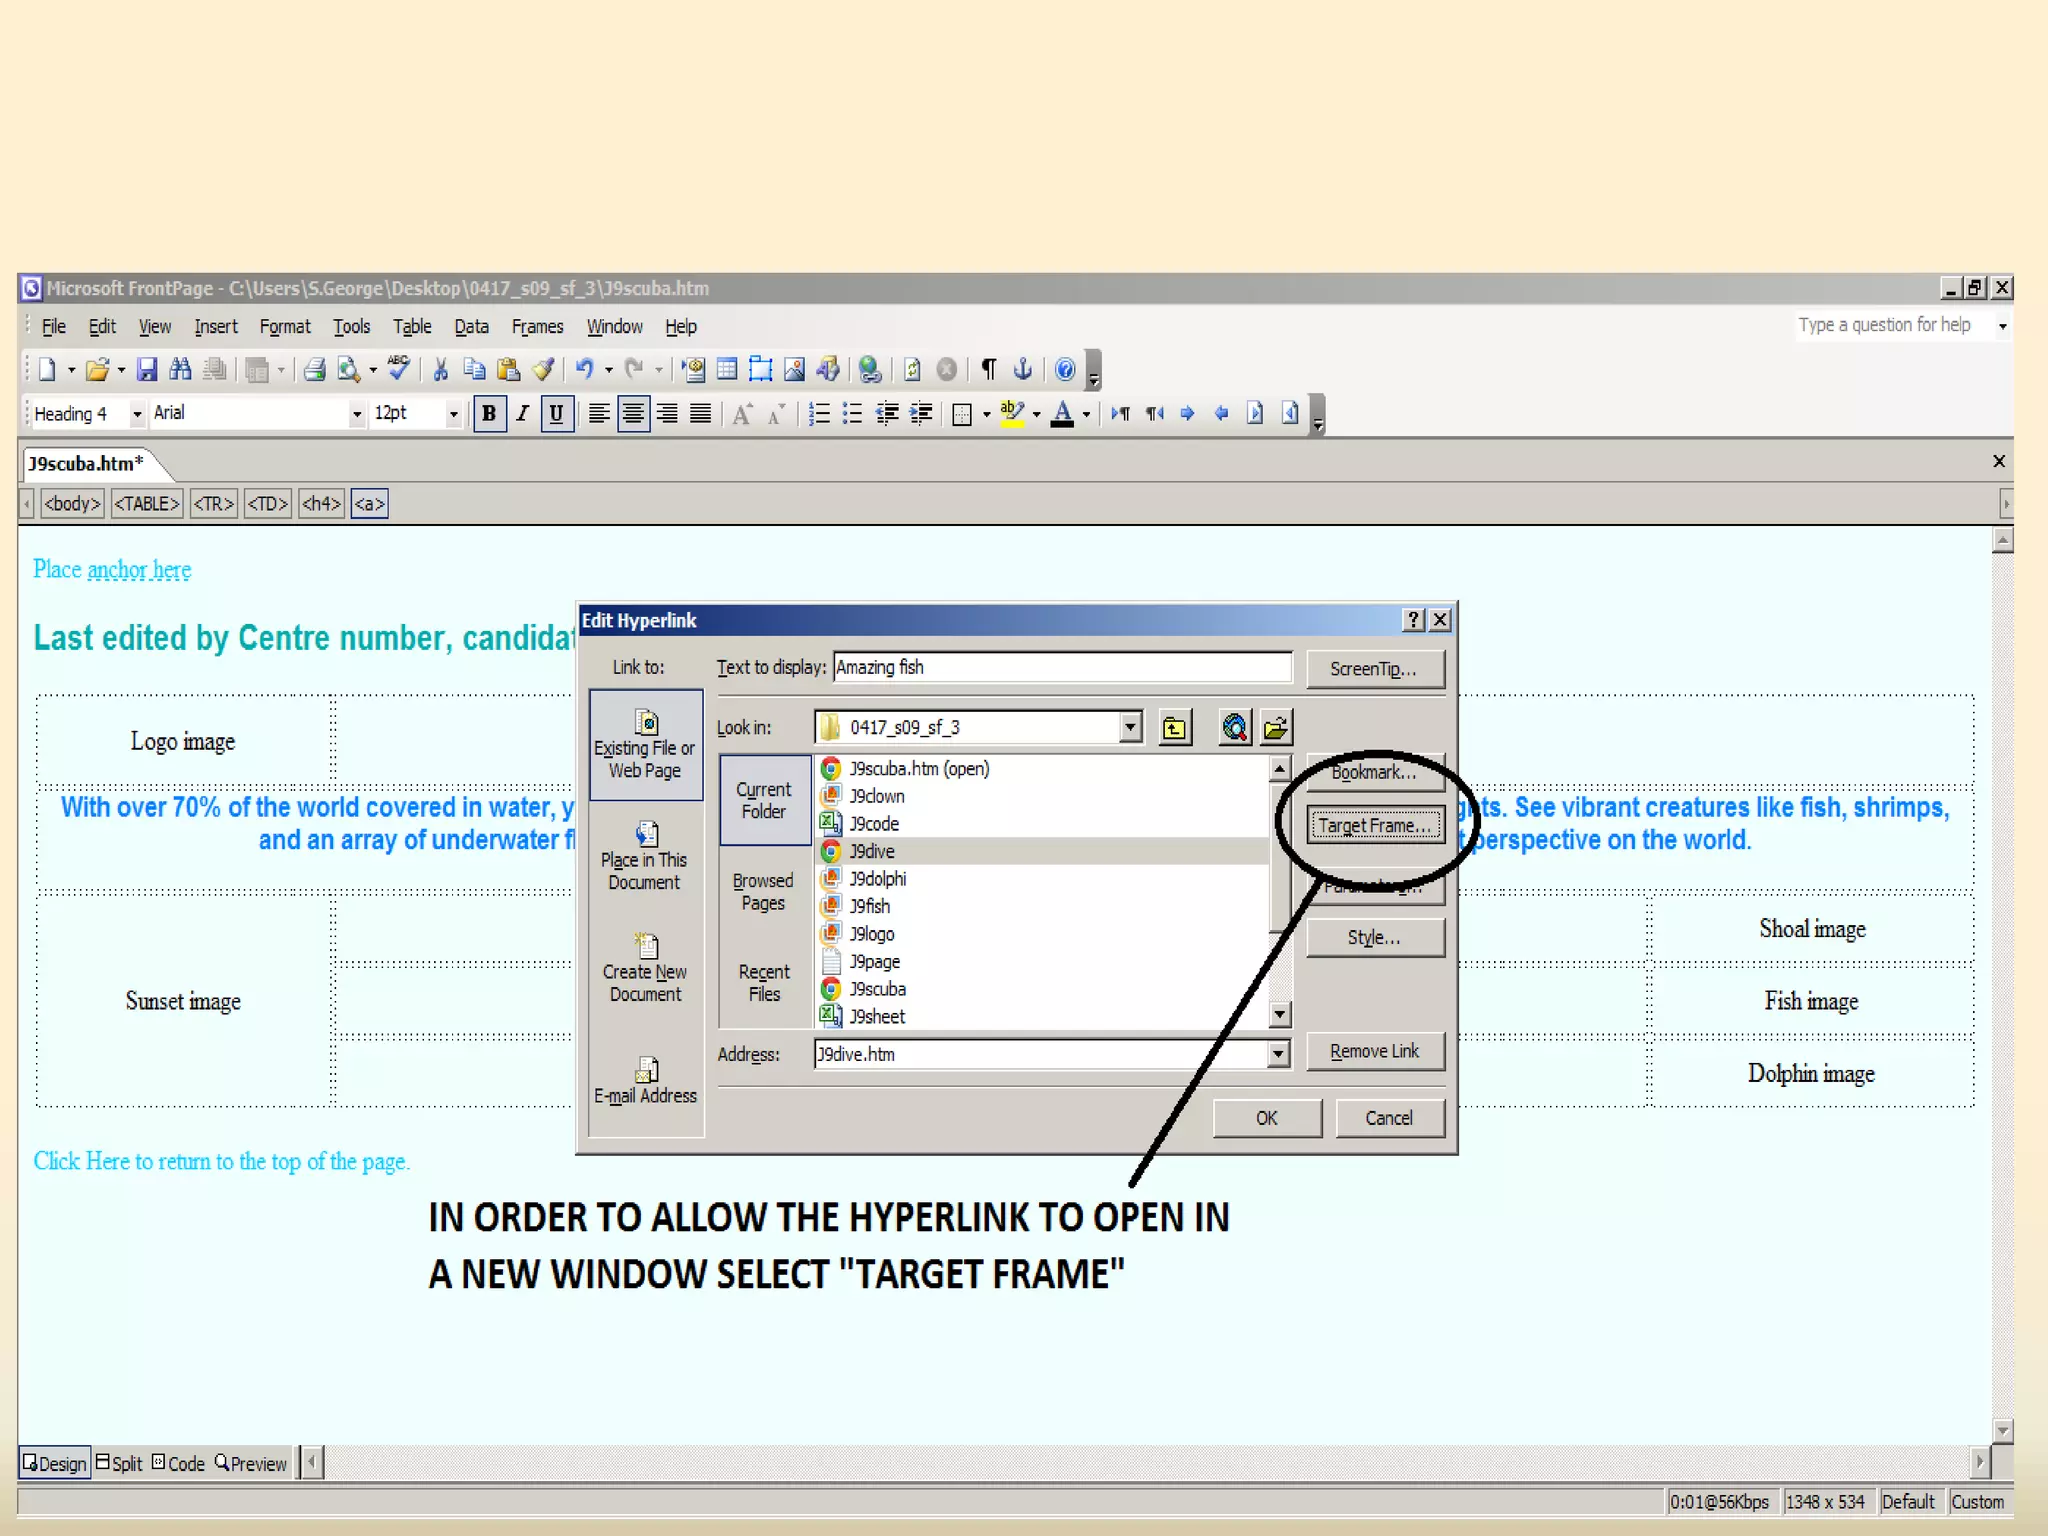The height and width of the screenshot is (1536, 2048).
Task: Expand the Look in folder dropdown
Action: click(x=1130, y=728)
